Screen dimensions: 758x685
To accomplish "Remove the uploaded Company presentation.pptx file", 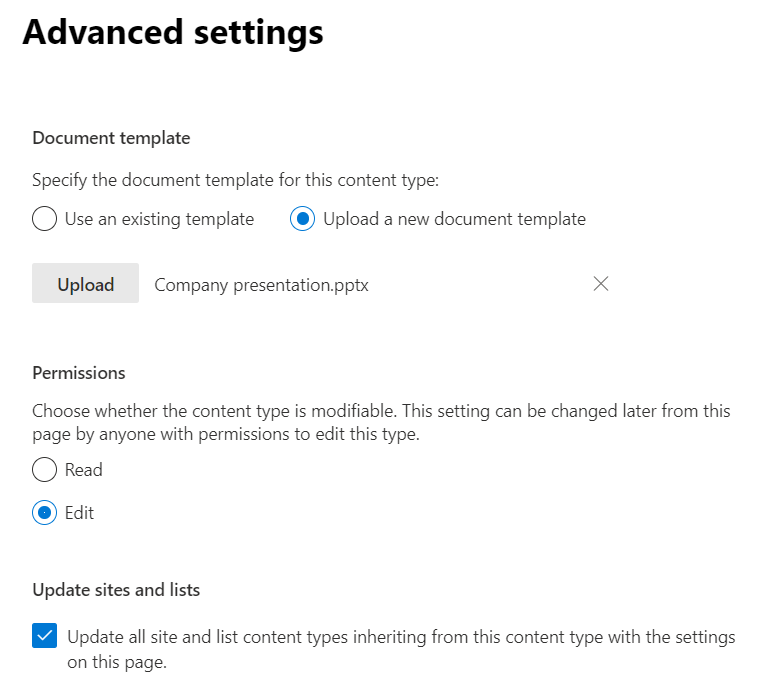I will [x=600, y=284].
